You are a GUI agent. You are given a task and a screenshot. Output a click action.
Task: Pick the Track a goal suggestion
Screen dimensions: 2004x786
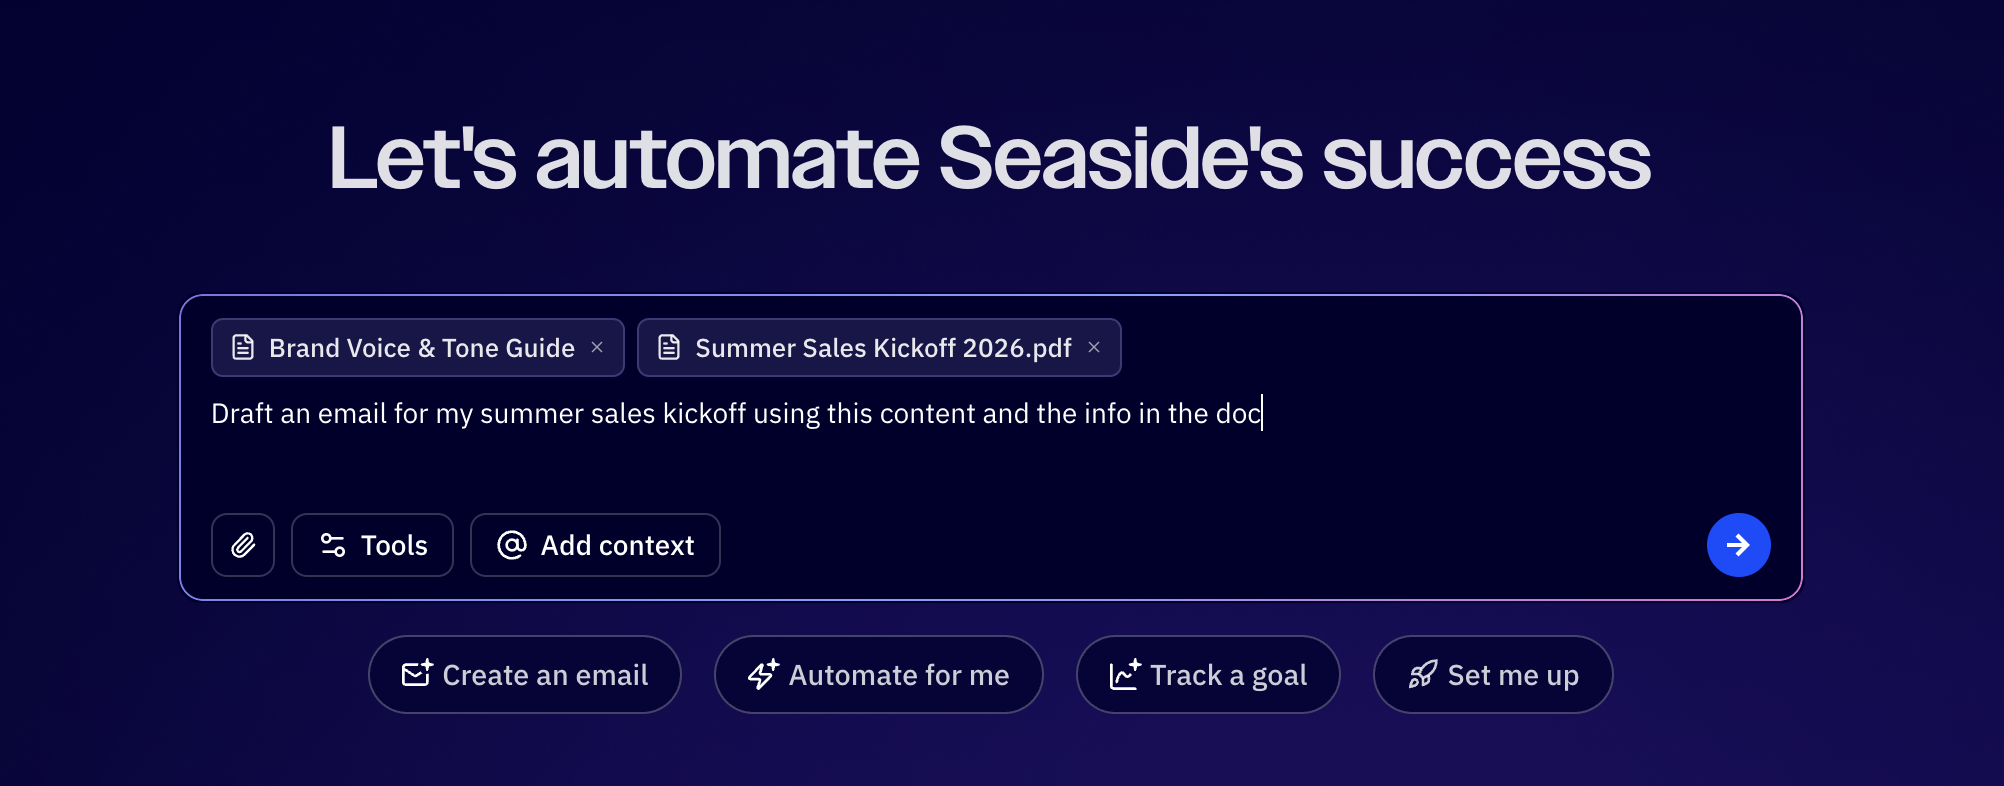[1208, 675]
